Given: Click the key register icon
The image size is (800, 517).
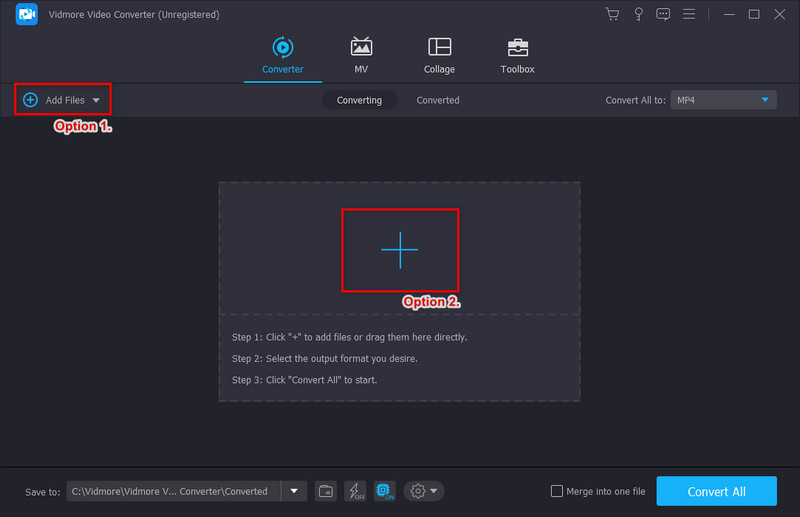Looking at the screenshot, I should point(637,14).
